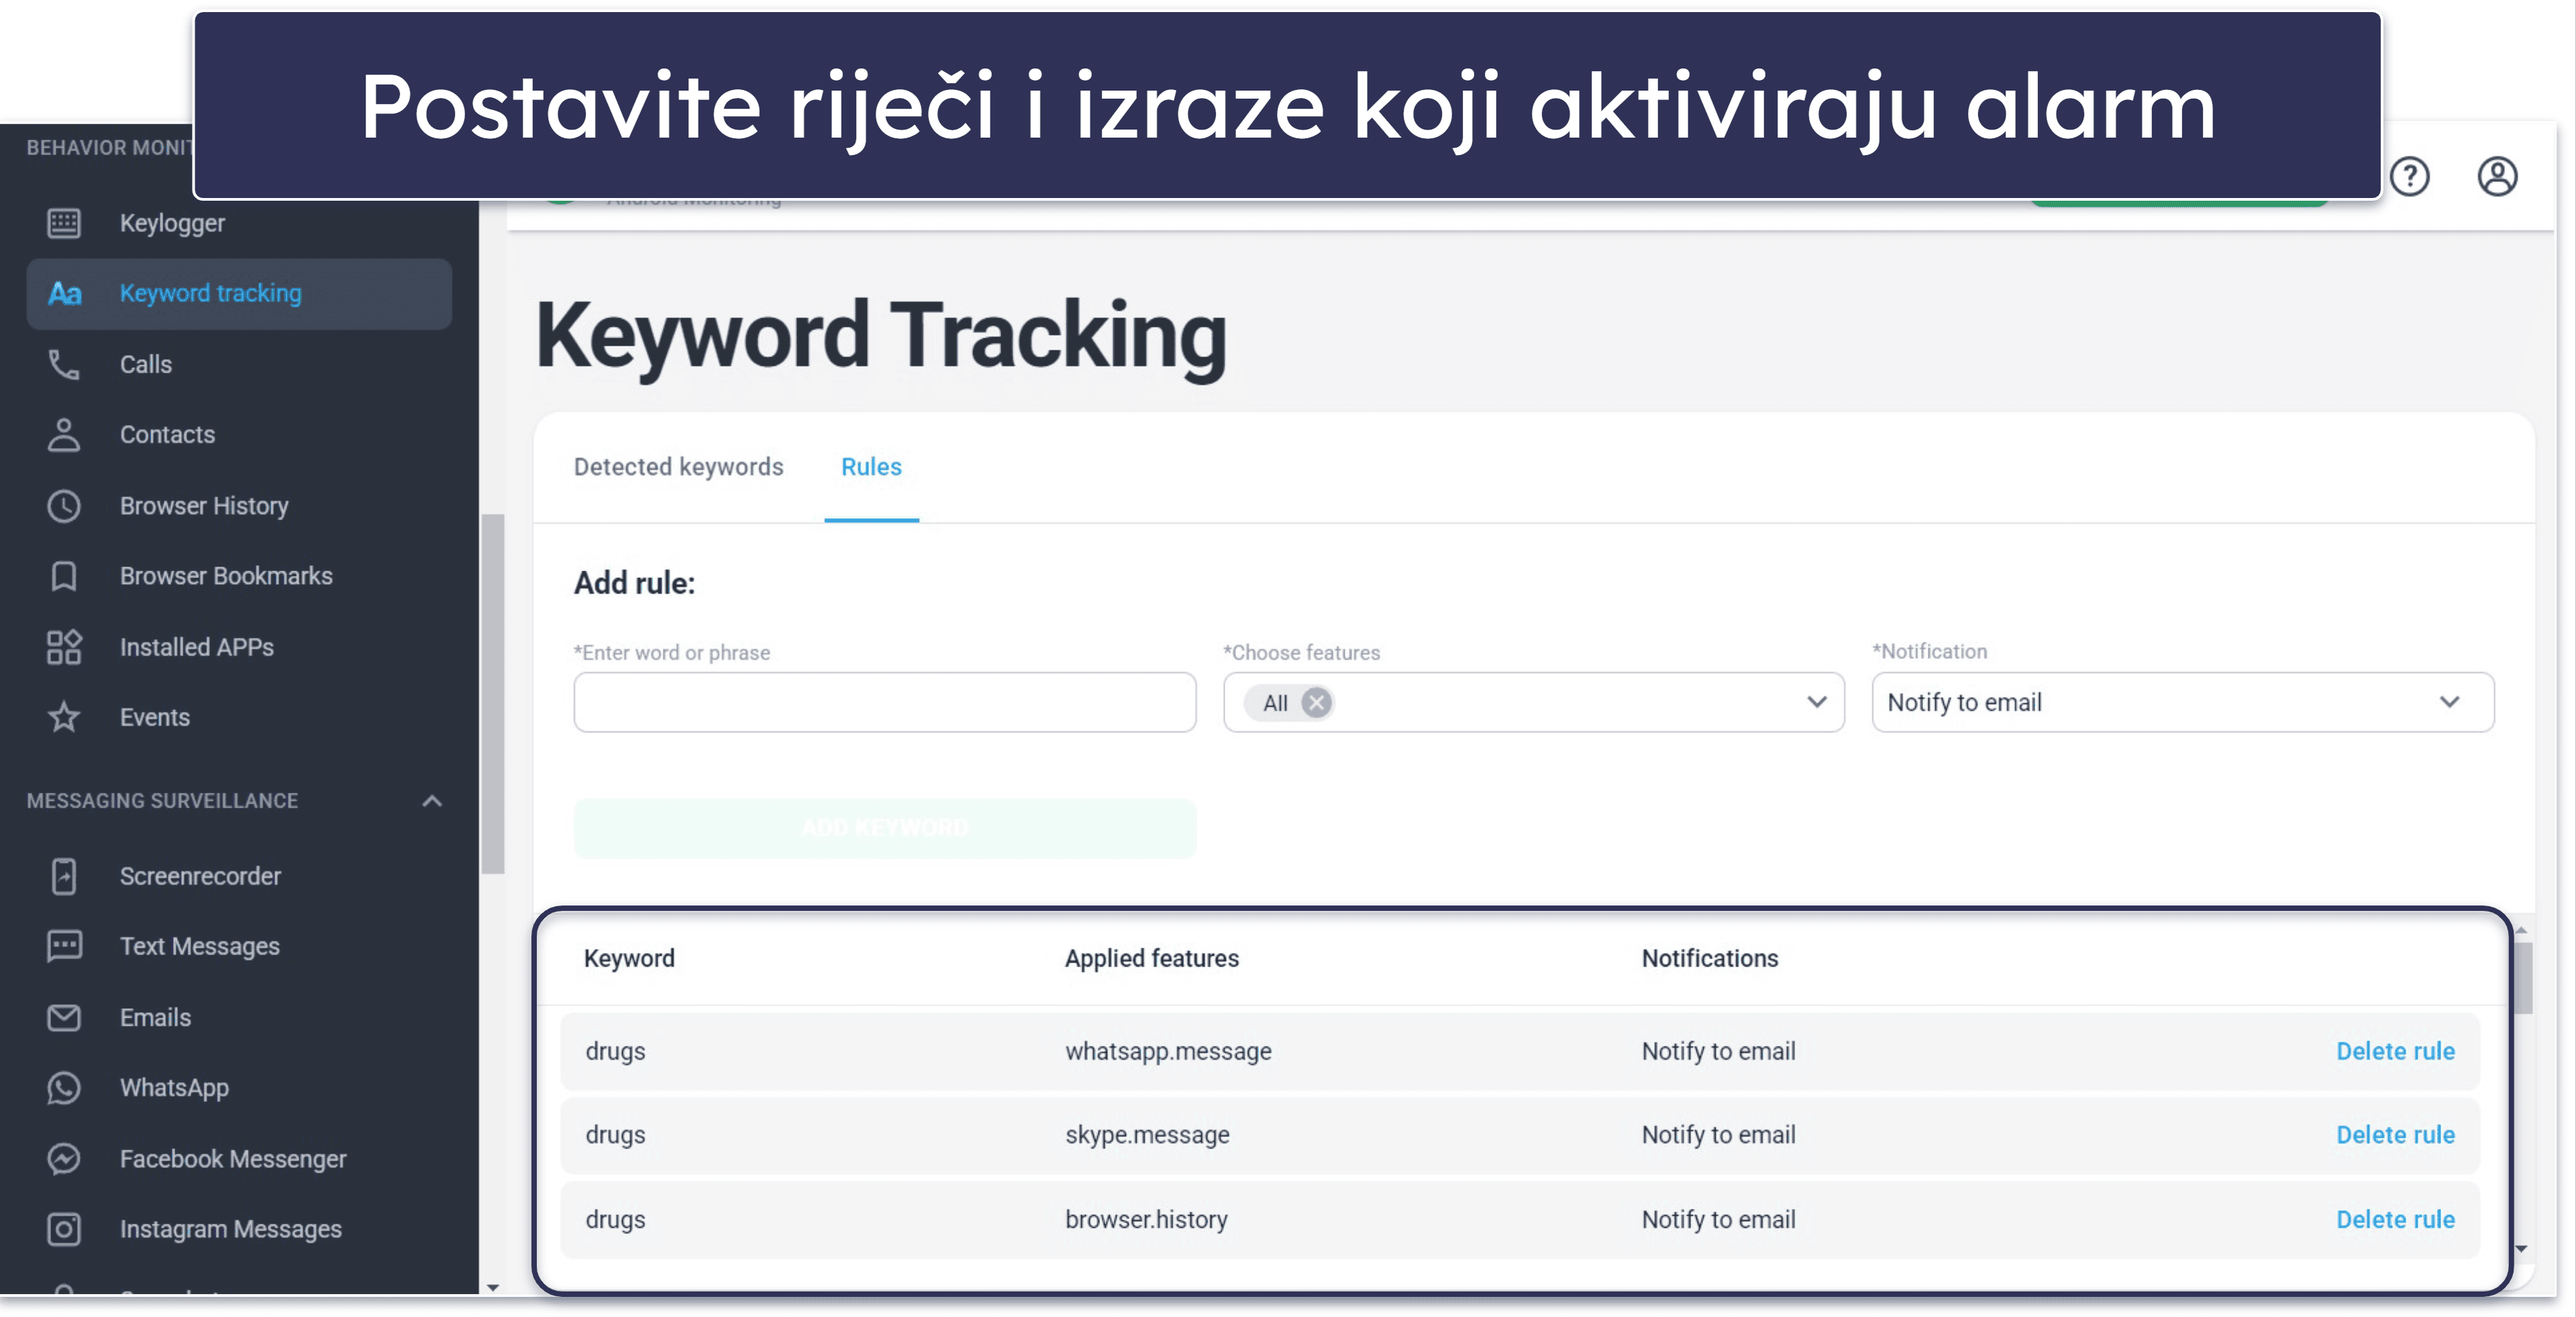
Task: Open Facebook Messenger logo icon
Action: click(64, 1159)
